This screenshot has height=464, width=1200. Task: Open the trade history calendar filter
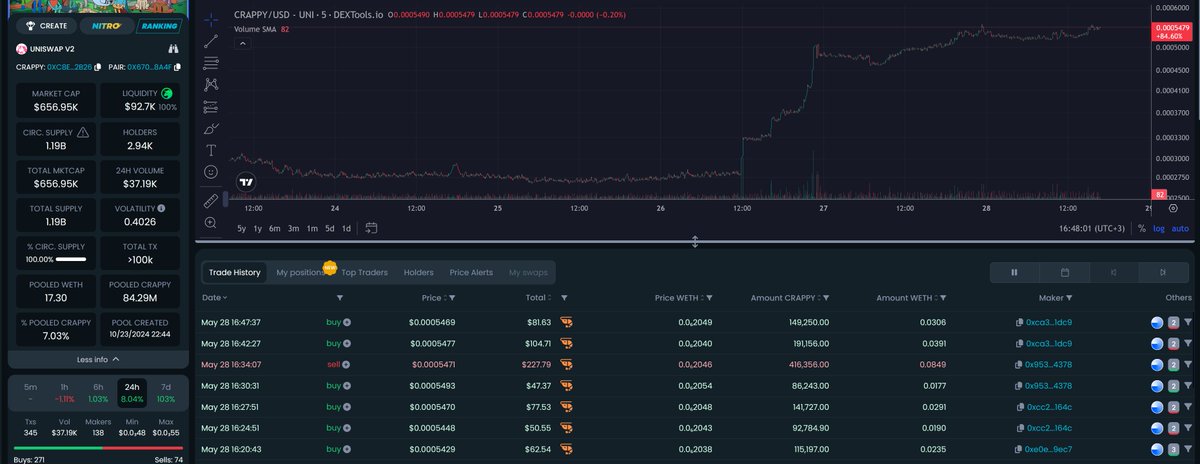[1065, 272]
